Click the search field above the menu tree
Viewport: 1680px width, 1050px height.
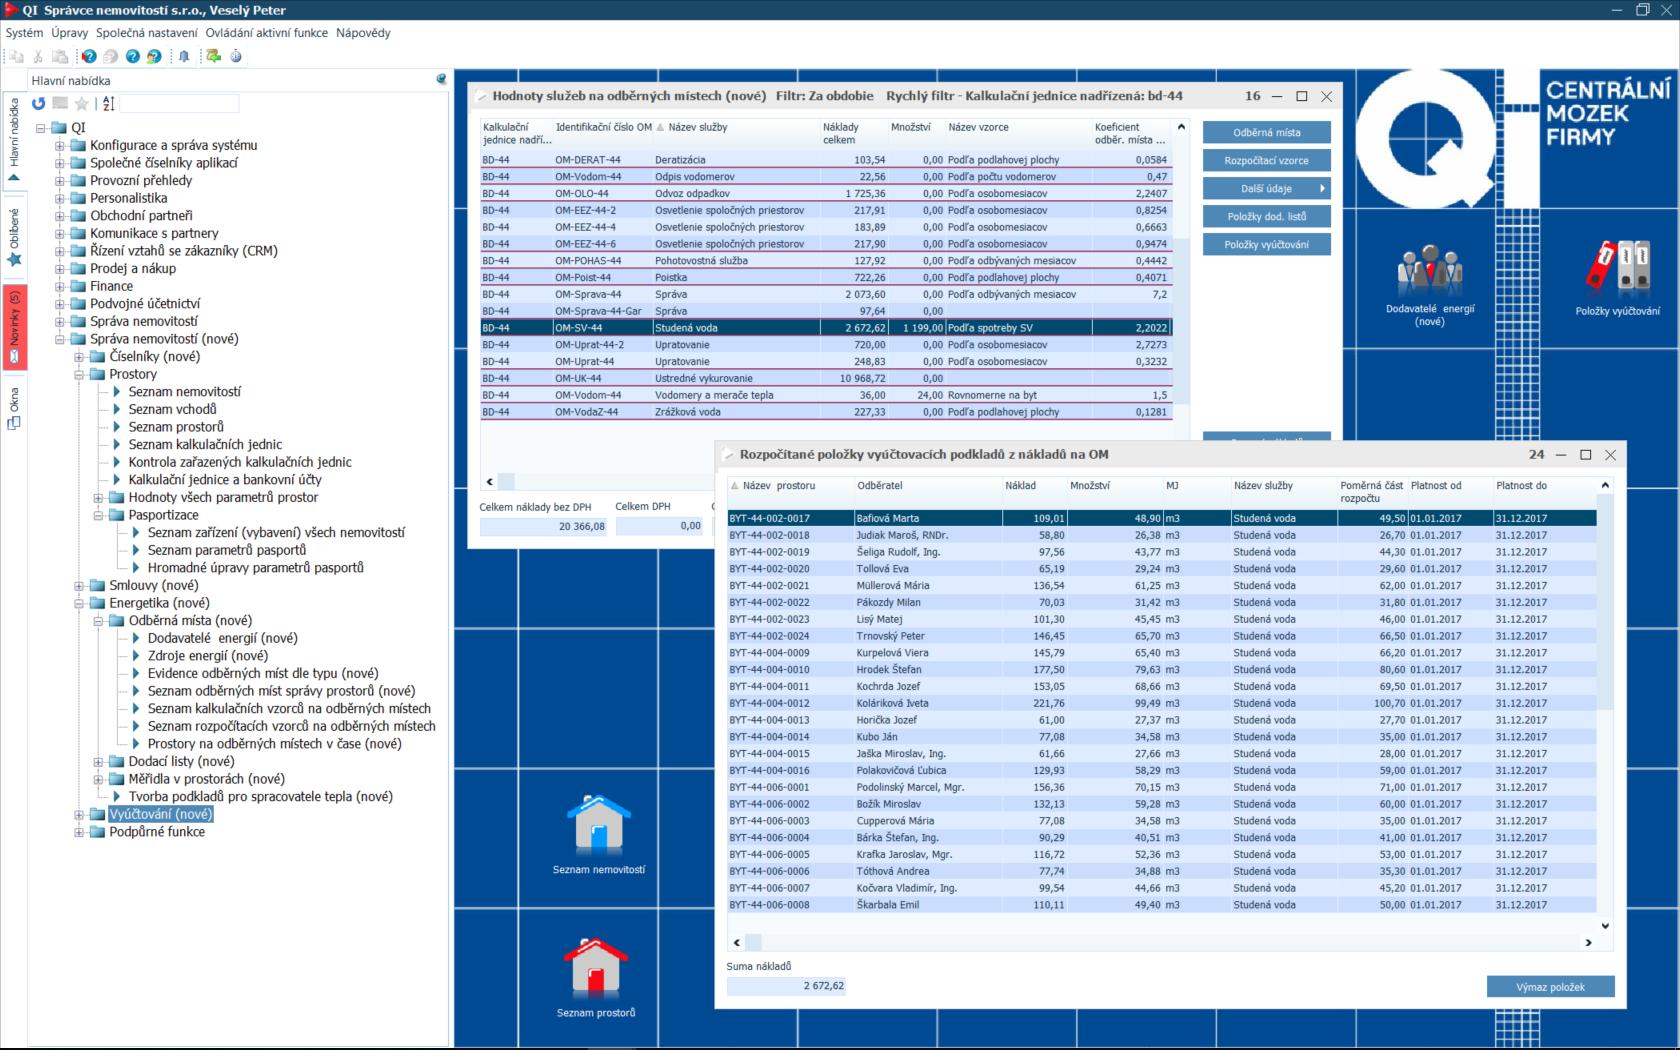[x=180, y=103]
